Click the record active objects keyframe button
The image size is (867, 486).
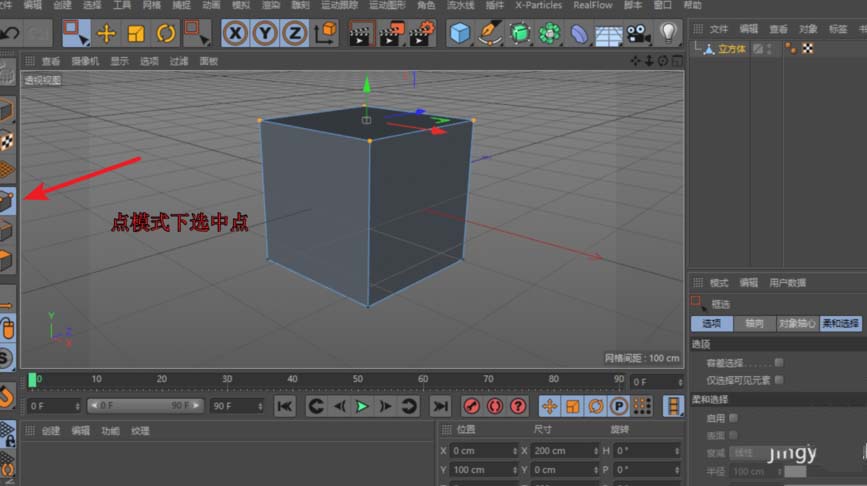472,406
